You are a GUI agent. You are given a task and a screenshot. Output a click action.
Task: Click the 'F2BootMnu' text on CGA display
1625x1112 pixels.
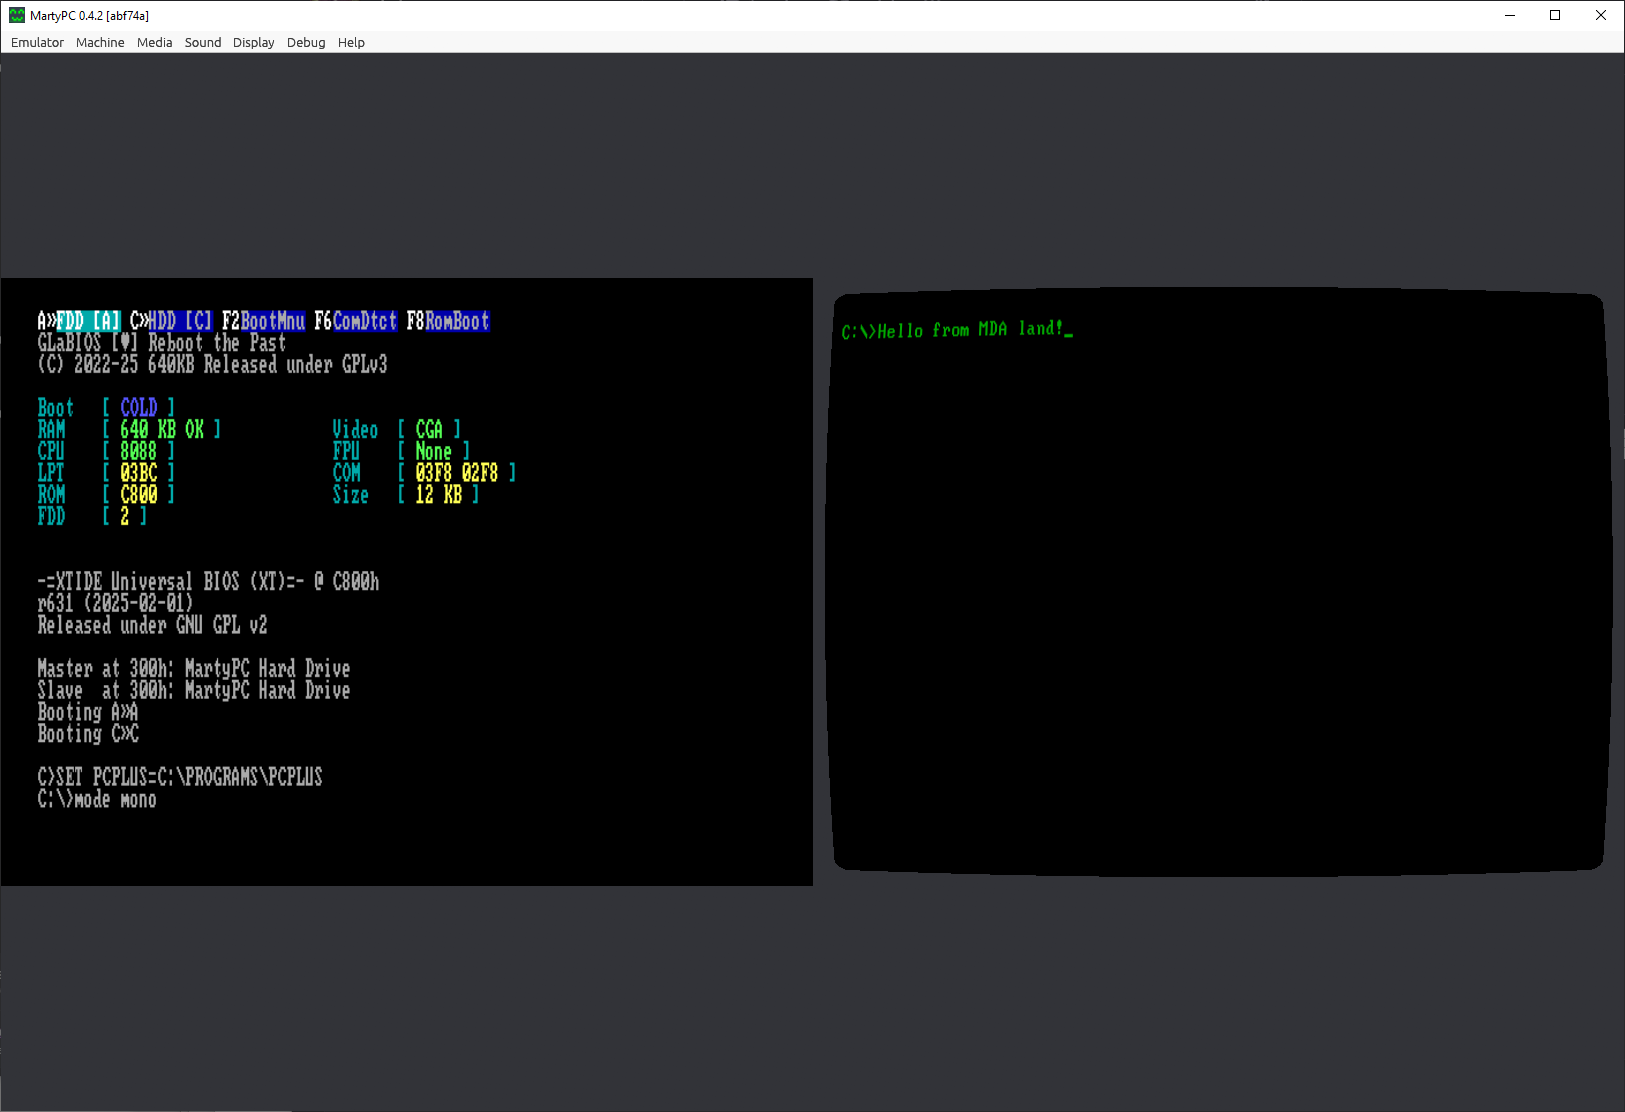[x=263, y=321]
